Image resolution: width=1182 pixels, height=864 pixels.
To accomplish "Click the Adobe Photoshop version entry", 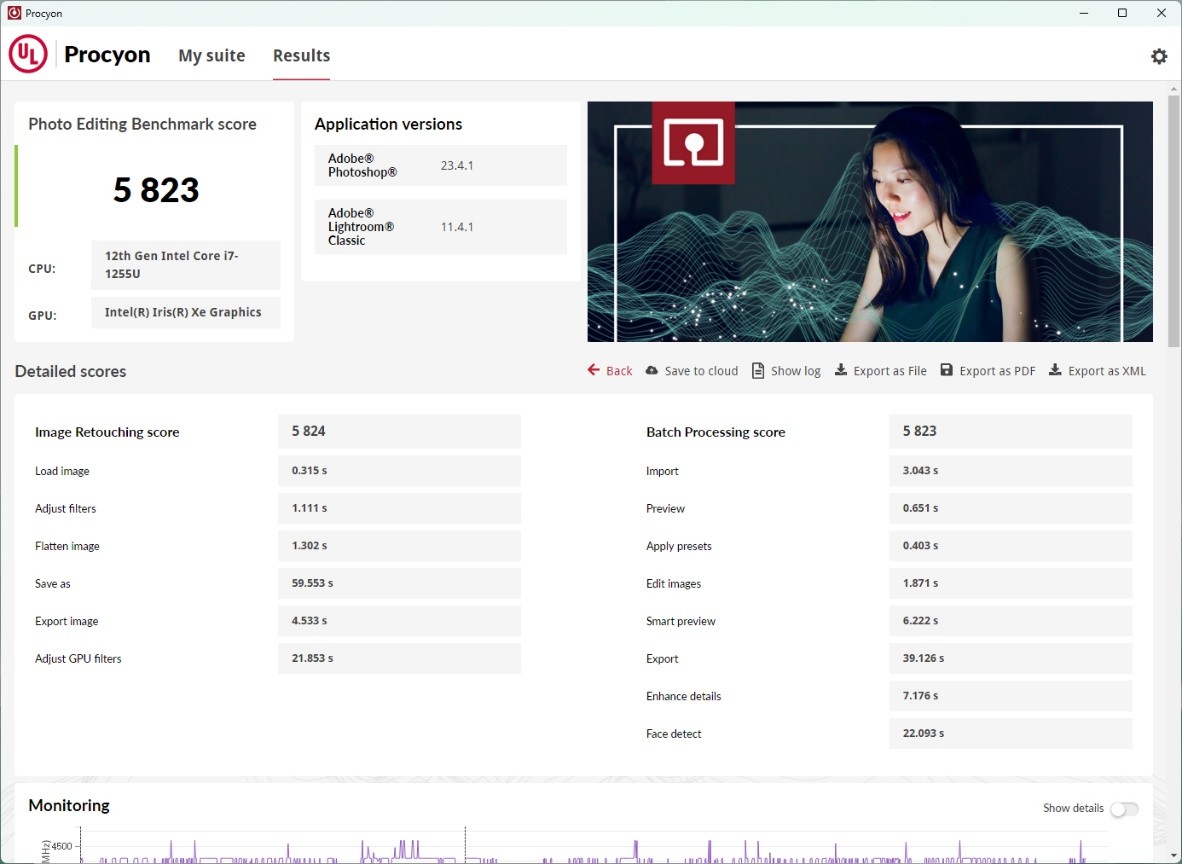I will point(440,166).
